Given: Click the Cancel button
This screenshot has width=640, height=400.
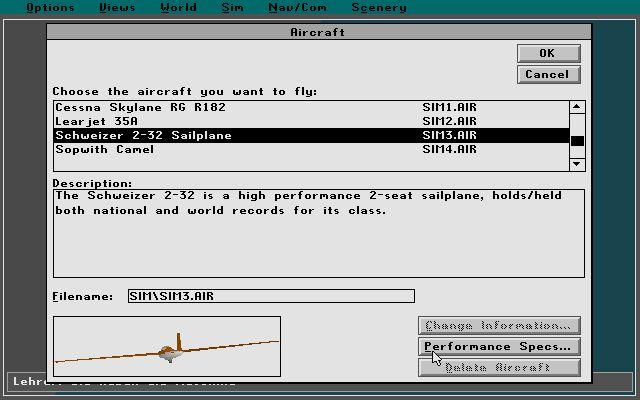Looking at the screenshot, I should 549,75.
